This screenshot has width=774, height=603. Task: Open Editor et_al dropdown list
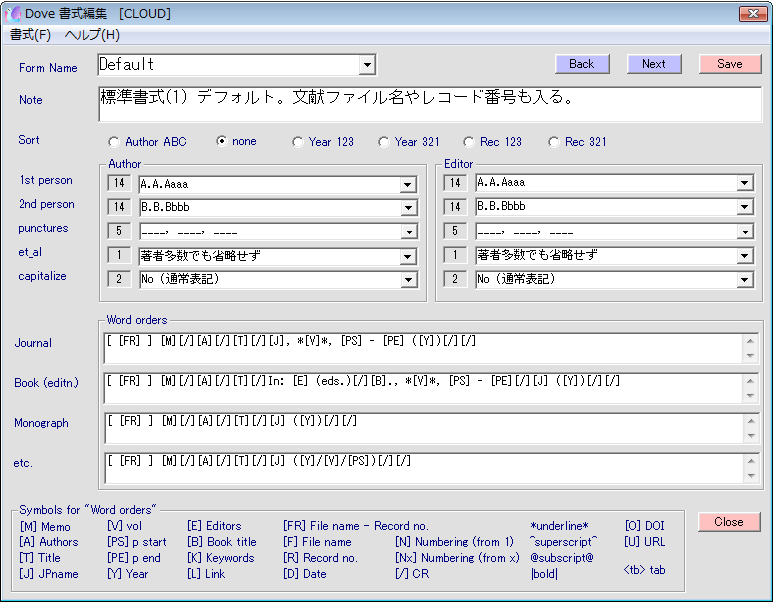tap(744, 256)
